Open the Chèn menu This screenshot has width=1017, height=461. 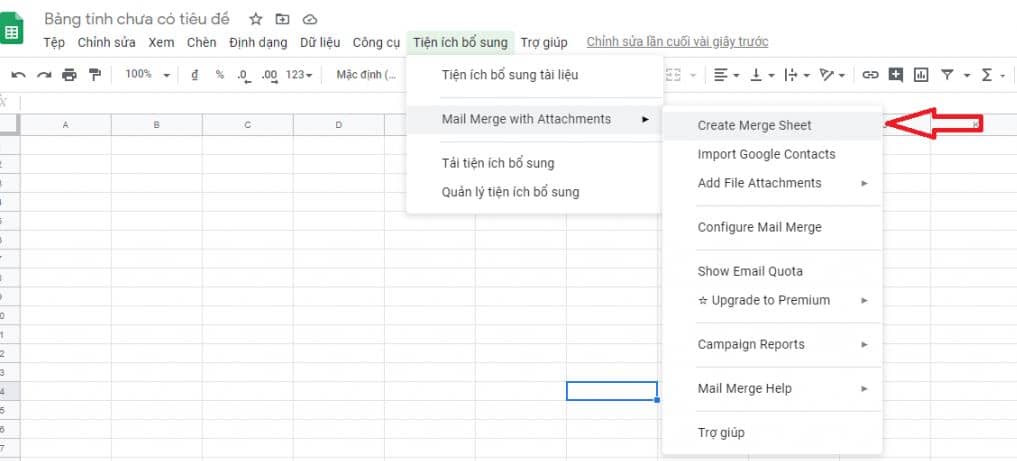click(201, 43)
